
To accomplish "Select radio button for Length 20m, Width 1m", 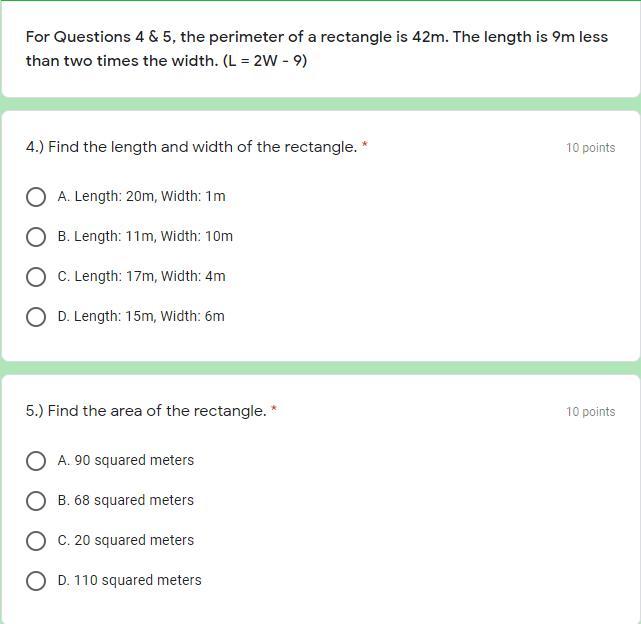I will click(36, 197).
